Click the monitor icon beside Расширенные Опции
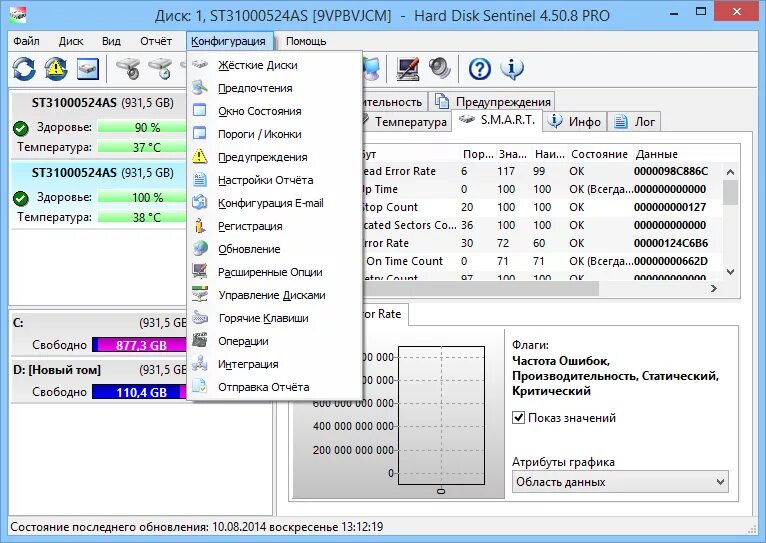This screenshot has height=543, width=766. 199,272
